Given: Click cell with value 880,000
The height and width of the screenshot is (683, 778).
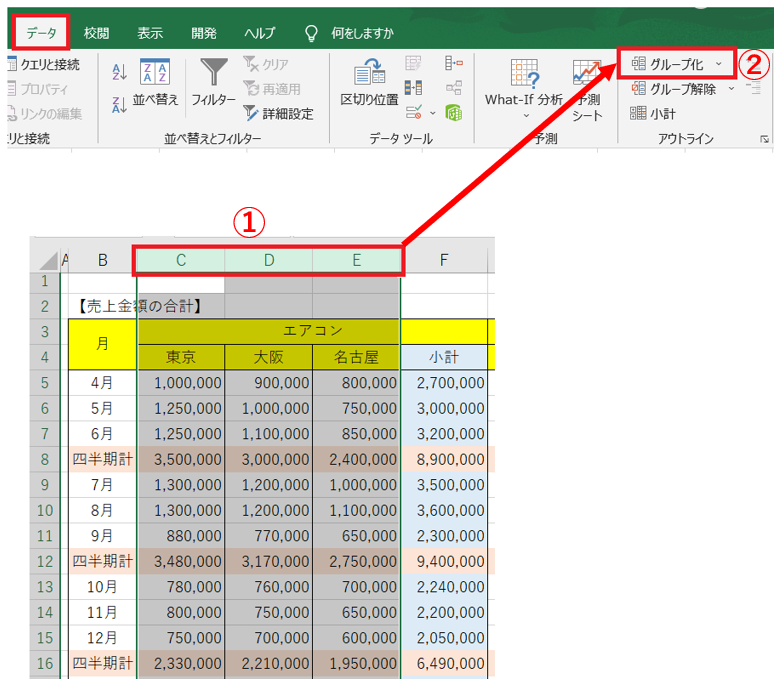Looking at the screenshot, I should pos(181,536).
